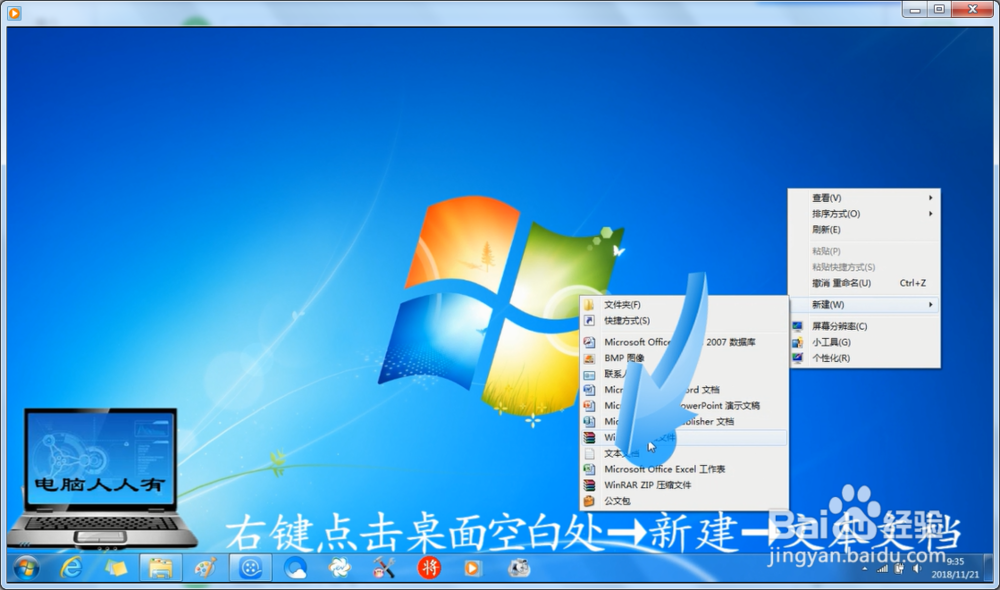Screen dimensions: 1000x590
Task: Close the video player window
Action: click(973, 10)
